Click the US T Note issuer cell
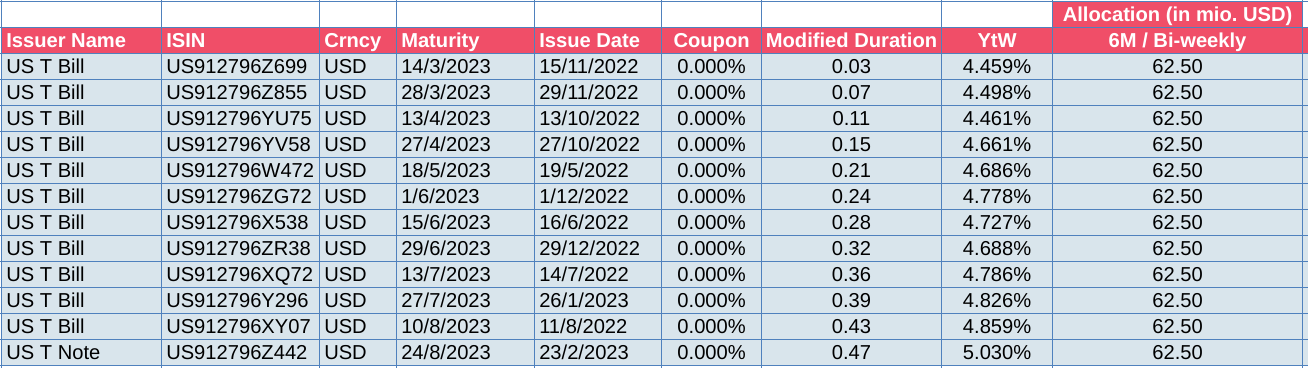 [81, 353]
